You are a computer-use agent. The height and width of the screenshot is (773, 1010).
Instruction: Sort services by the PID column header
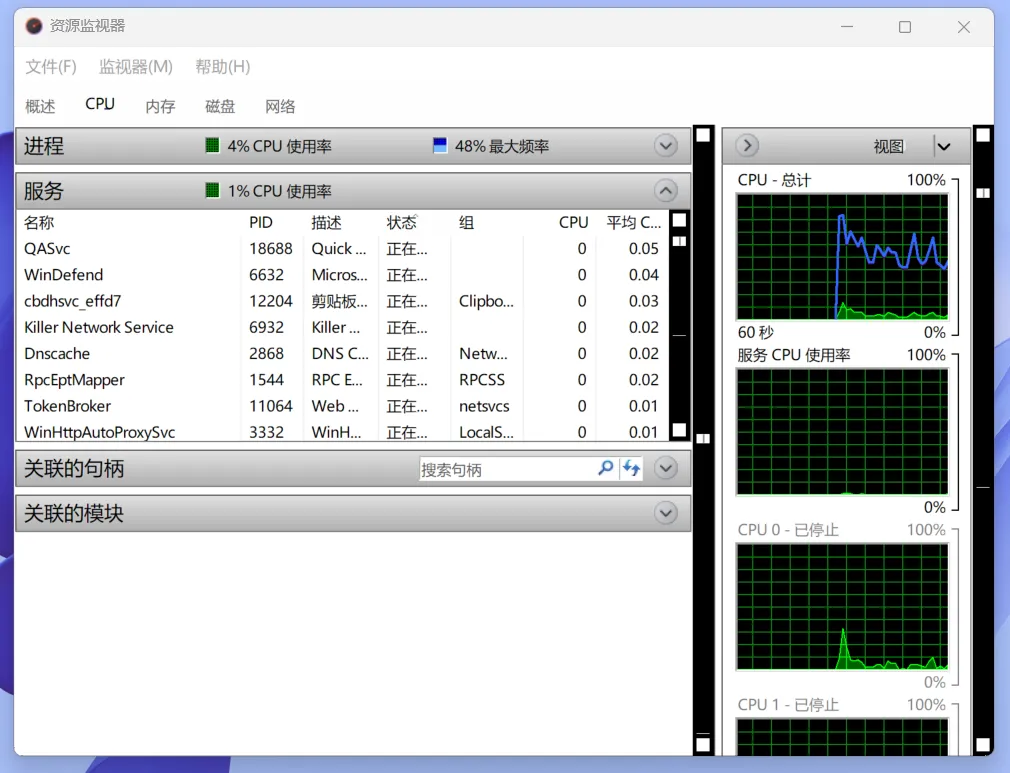(261, 222)
